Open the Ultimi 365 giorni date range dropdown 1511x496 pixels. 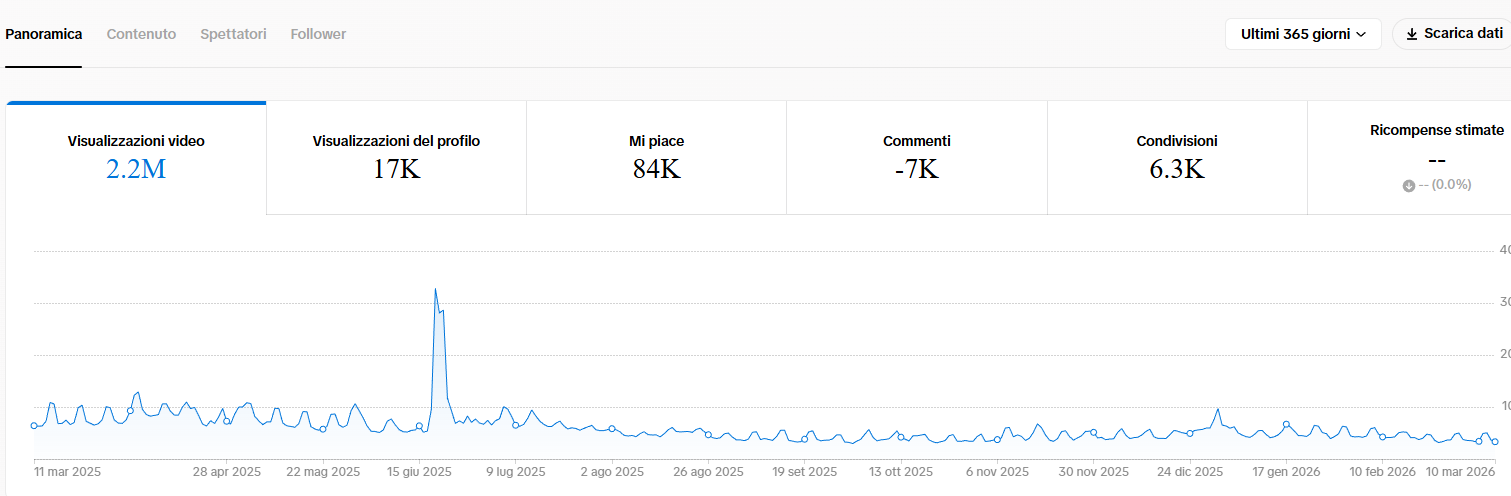pos(1302,34)
